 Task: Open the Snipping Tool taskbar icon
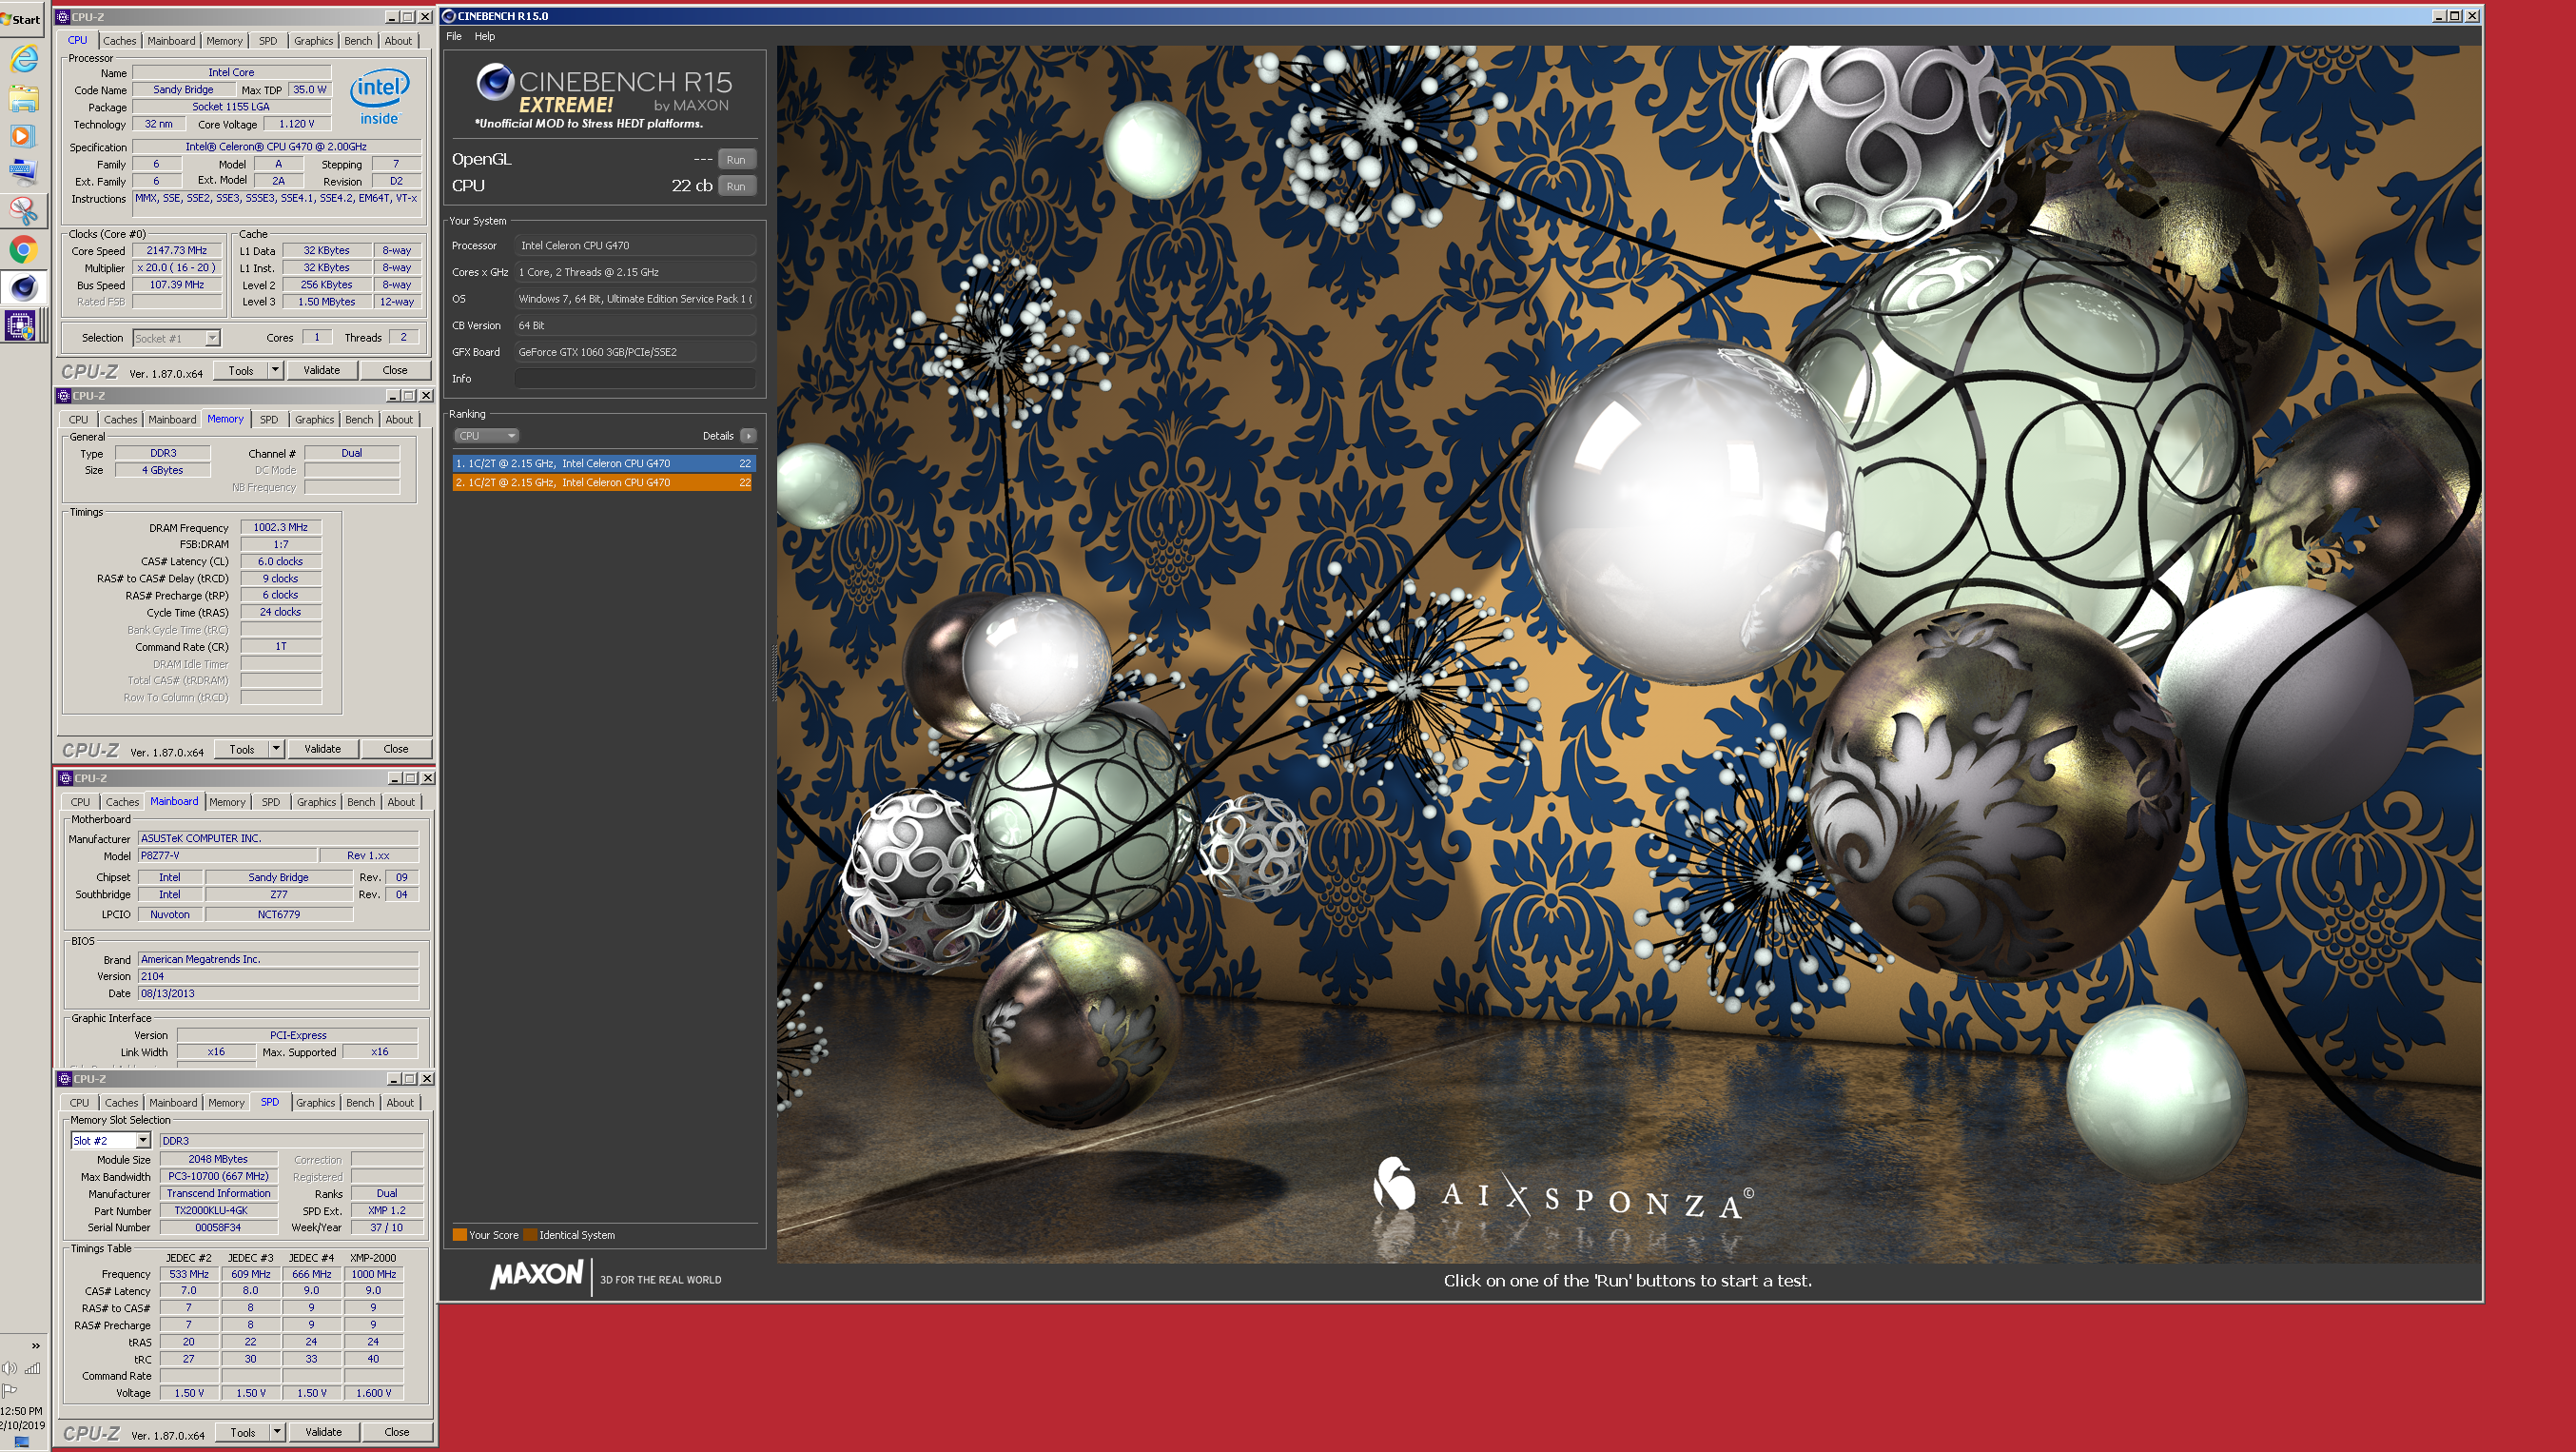click(x=23, y=210)
